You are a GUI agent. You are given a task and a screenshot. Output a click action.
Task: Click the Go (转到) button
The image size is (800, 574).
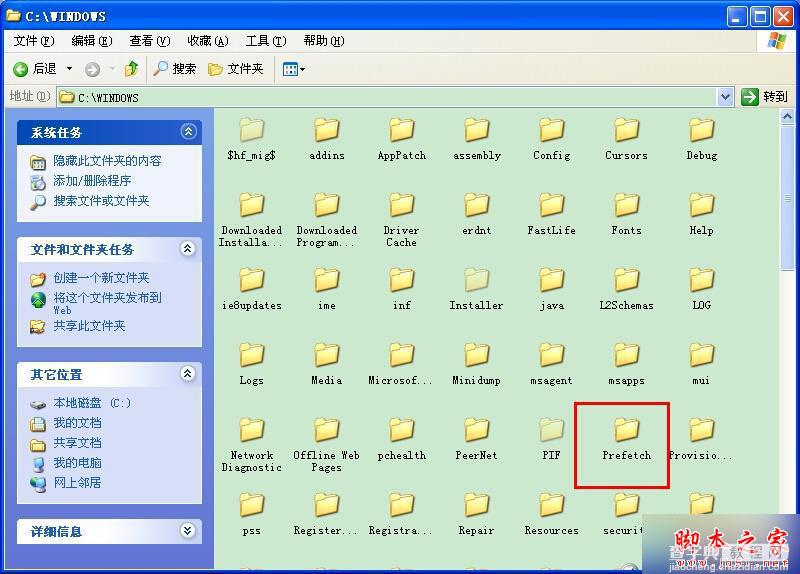(x=764, y=96)
